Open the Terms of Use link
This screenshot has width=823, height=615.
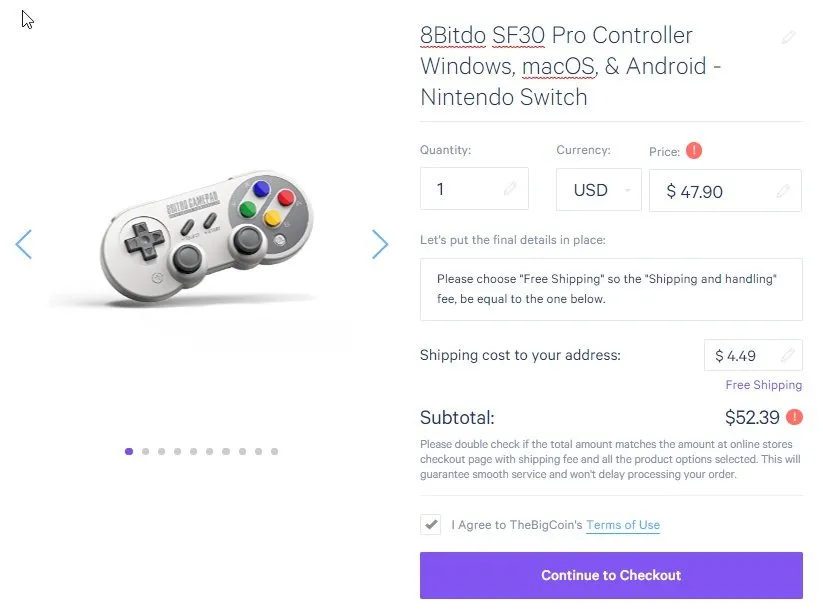pos(622,525)
